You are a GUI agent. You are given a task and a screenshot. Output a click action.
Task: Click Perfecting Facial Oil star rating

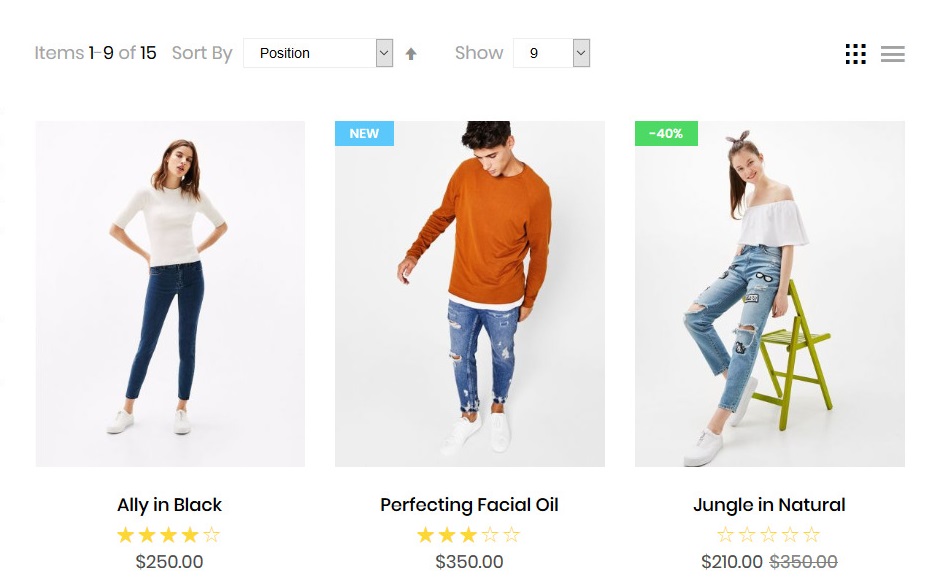click(x=469, y=535)
